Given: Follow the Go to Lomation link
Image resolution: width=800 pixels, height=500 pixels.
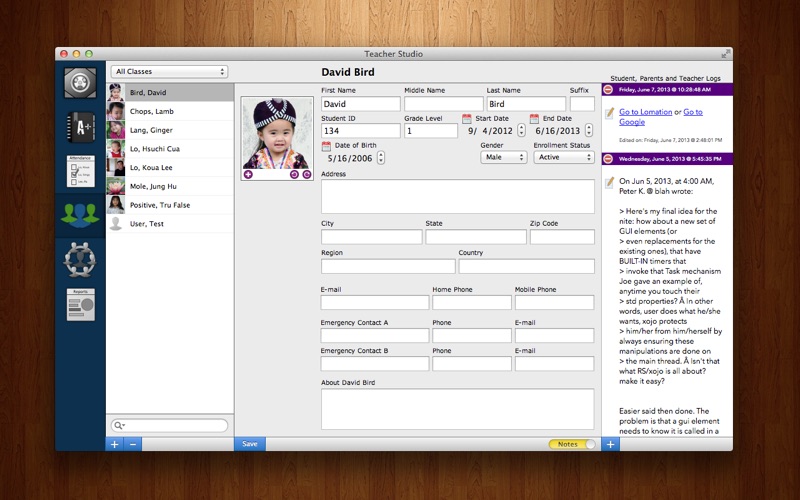Looking at the screenshot, I should 644,112.
